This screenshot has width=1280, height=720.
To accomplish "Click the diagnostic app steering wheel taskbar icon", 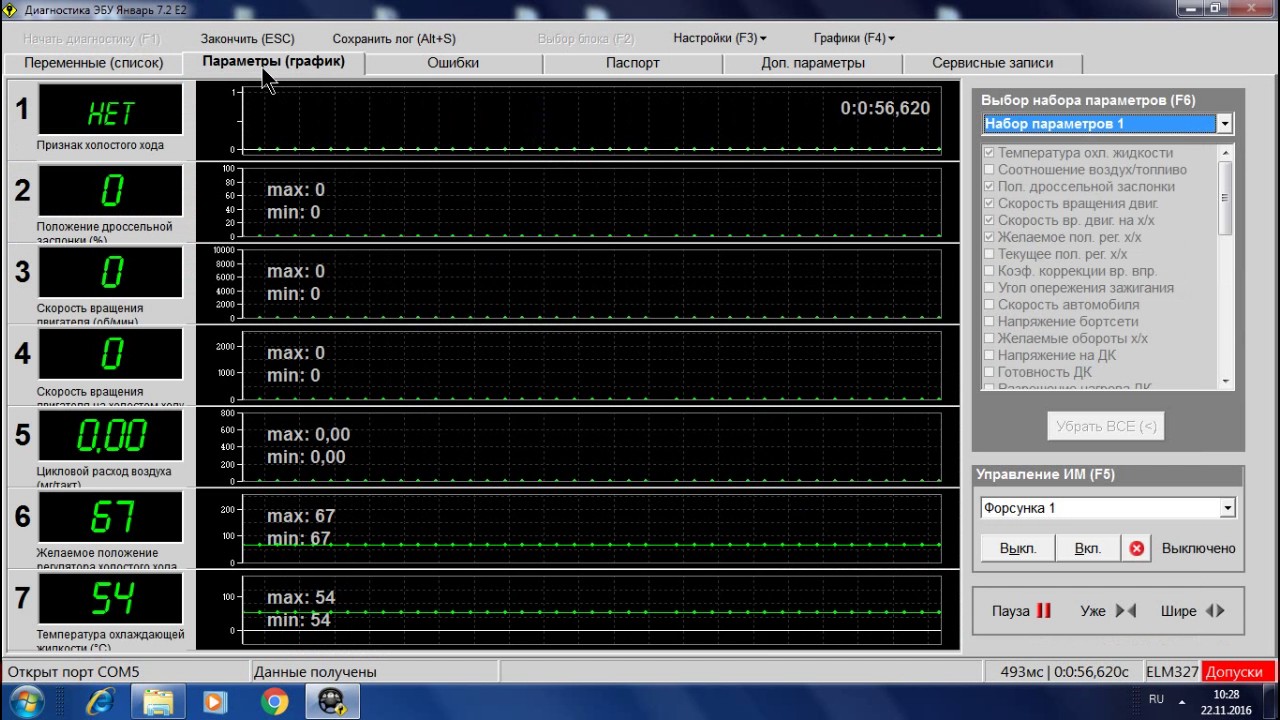I will click(x=332, y=702).
